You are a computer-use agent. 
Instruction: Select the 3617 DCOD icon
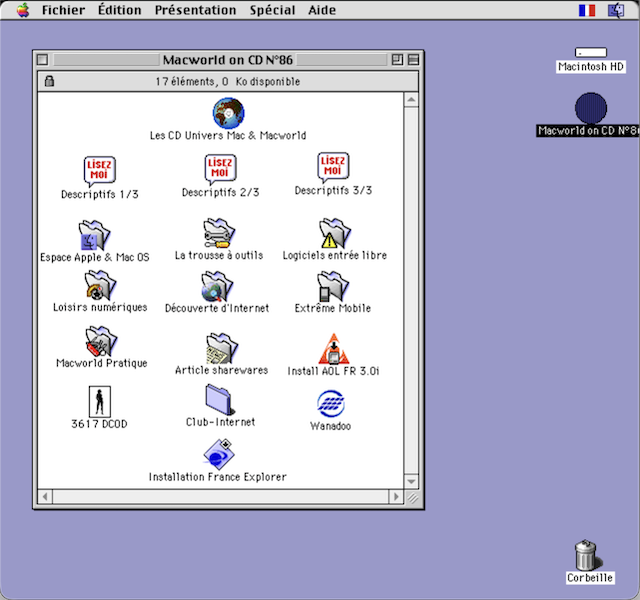[x=100, y=402]
